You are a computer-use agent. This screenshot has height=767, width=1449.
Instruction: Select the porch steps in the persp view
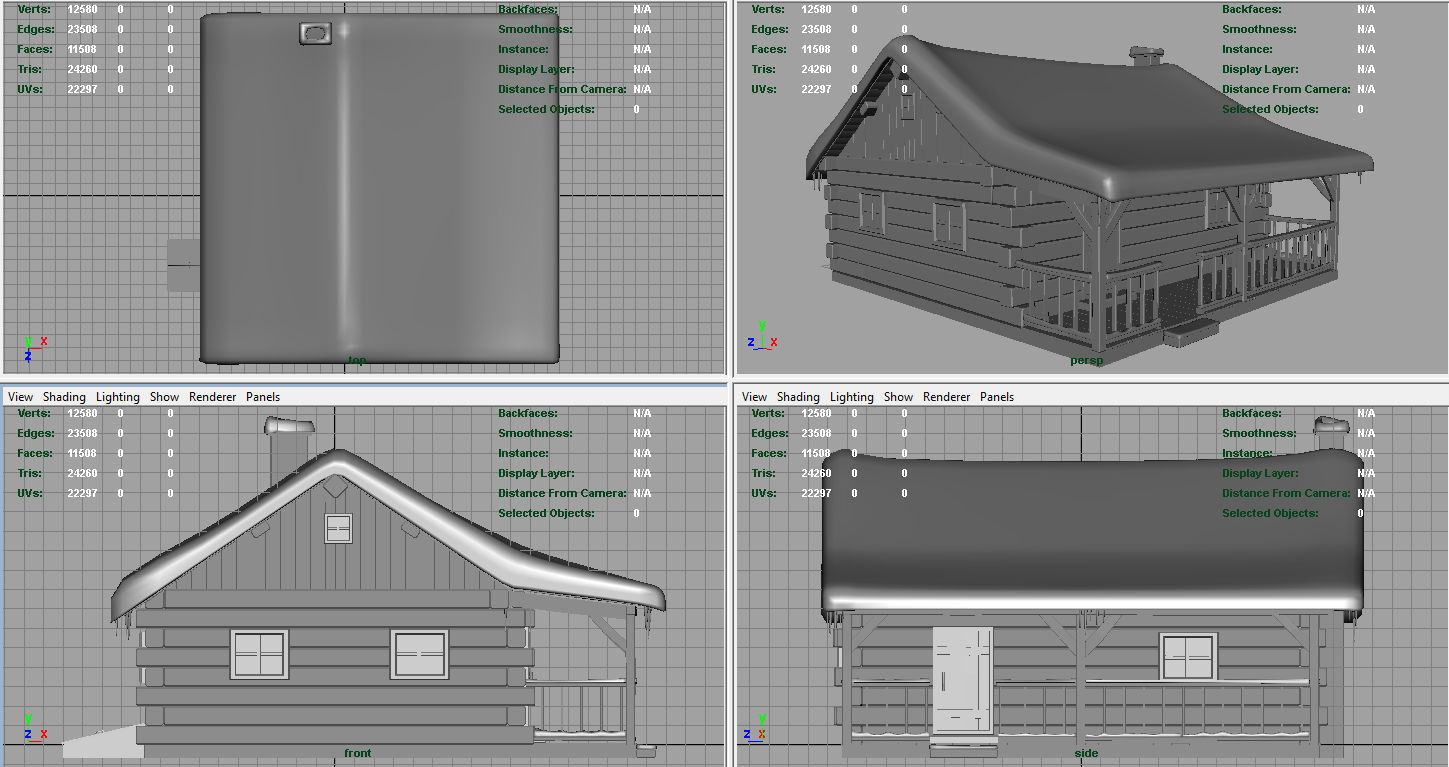1190,333
